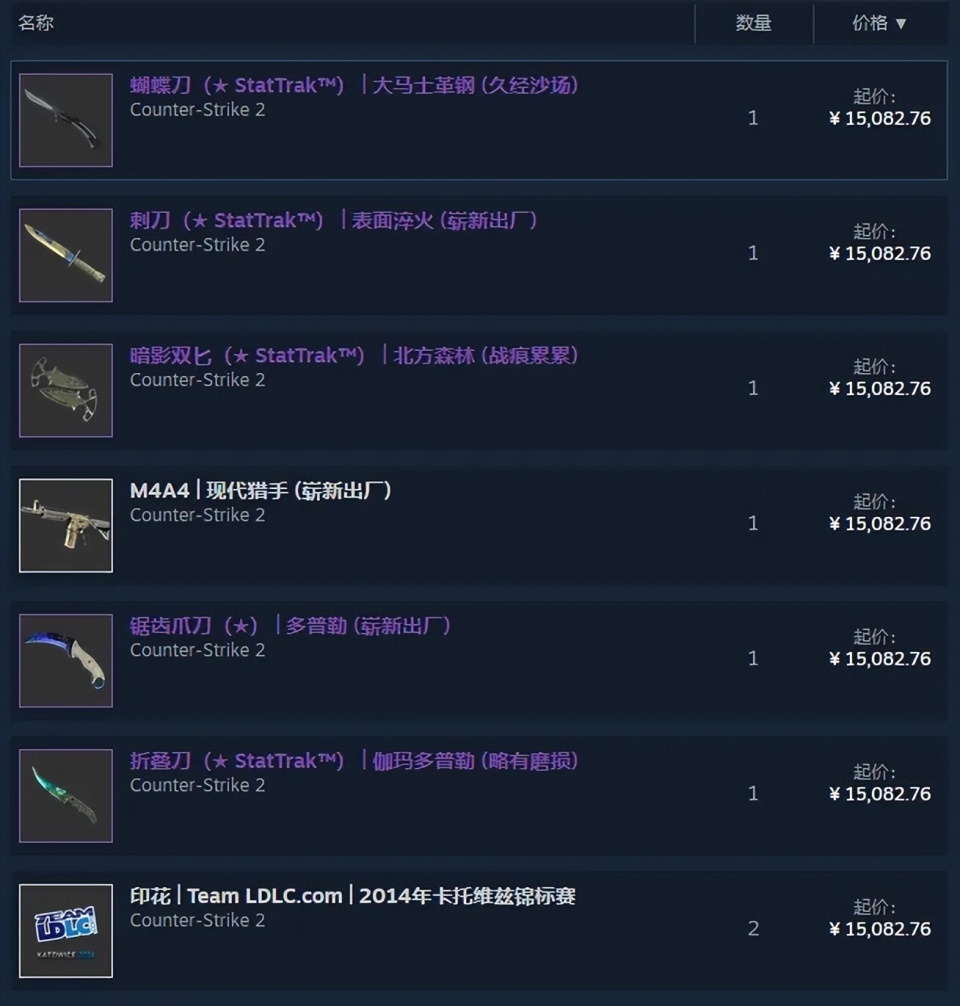
Task: Open the butterfly knife Damascus Steel thumbnail
Action: click(x=66, y=120)
